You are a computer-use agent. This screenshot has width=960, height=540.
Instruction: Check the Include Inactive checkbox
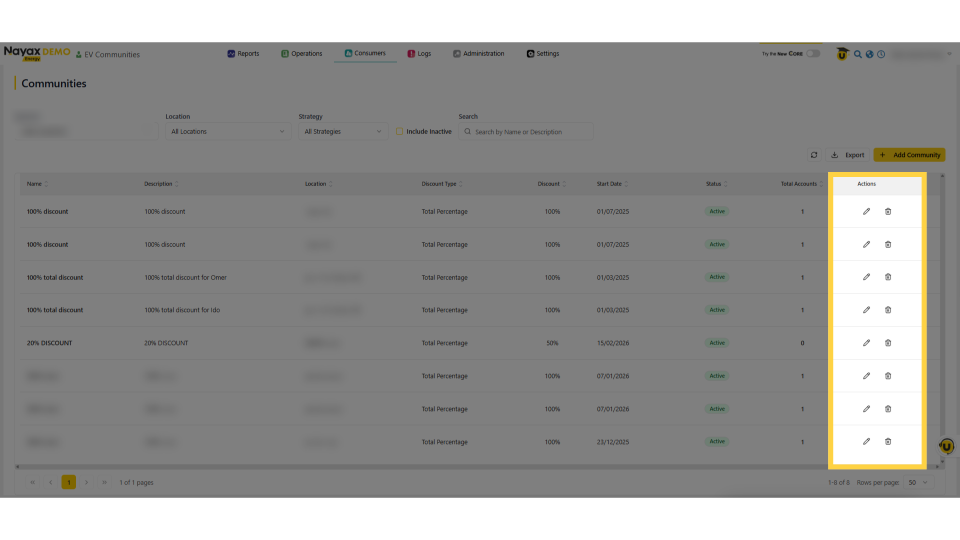(x=399, y=131)
